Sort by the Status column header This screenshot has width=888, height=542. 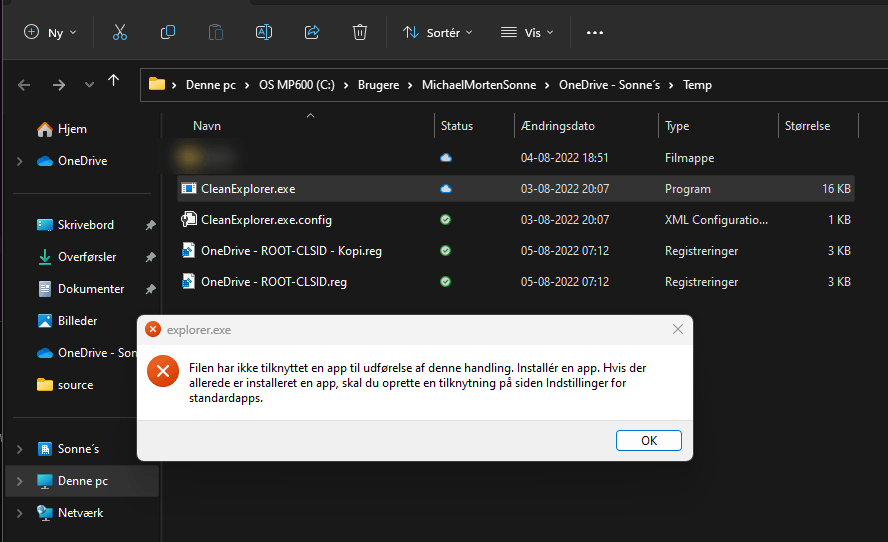(456, 126)
